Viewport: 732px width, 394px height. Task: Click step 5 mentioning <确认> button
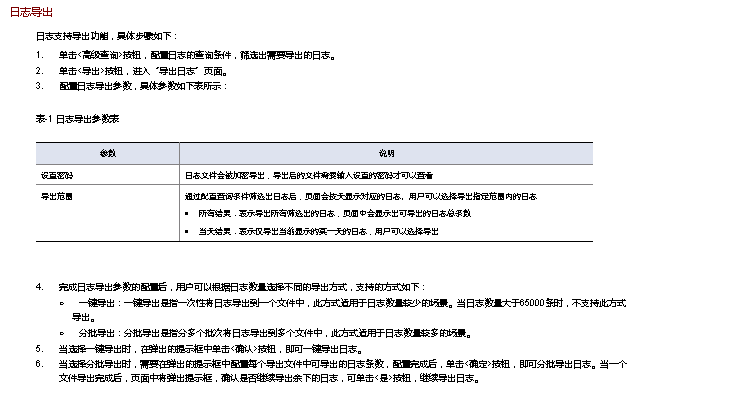(200, 349)
